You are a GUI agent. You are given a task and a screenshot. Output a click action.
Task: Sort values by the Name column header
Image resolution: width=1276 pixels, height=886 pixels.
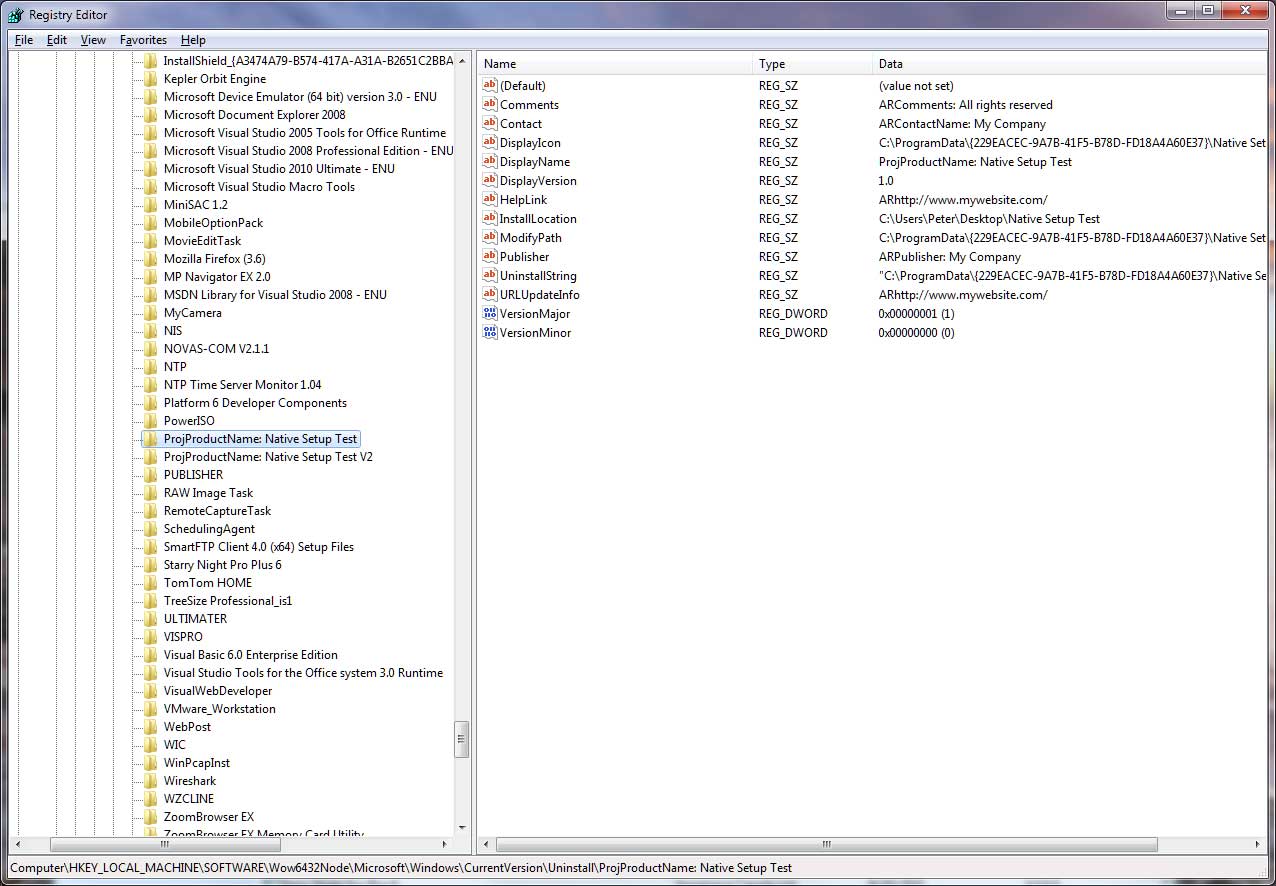coord(614,64)
